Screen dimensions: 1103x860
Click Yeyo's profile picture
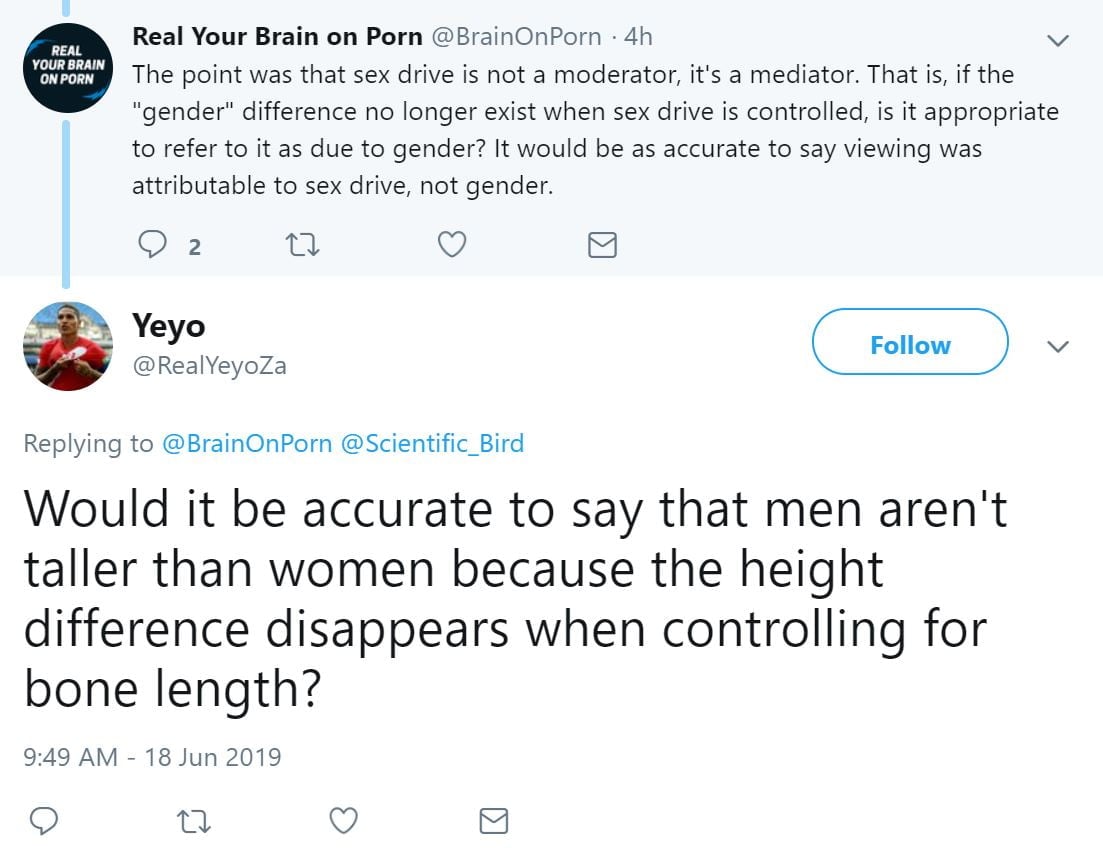pyautogui.click(x=67, y=346)
